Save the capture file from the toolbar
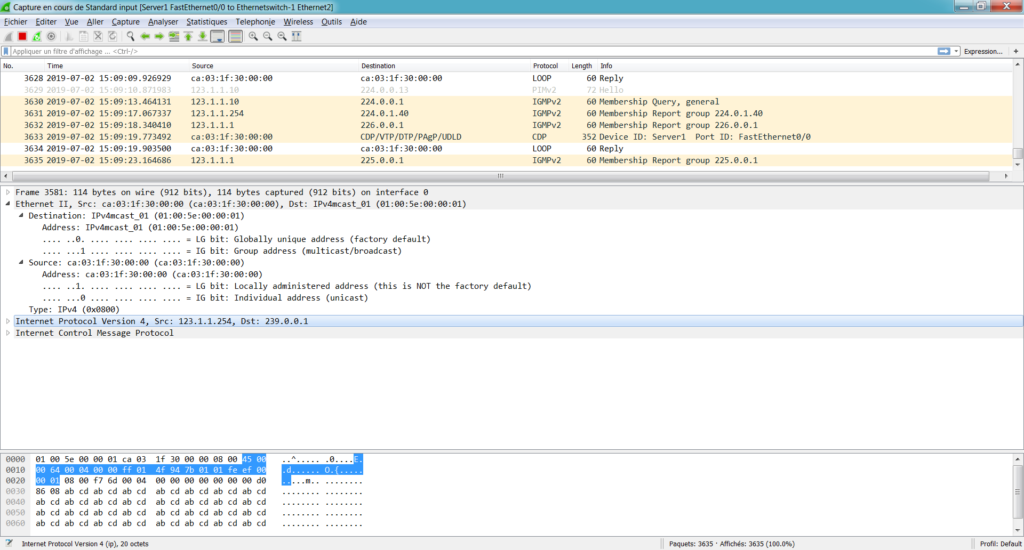1024x550 pixels. tap(84, 37)
